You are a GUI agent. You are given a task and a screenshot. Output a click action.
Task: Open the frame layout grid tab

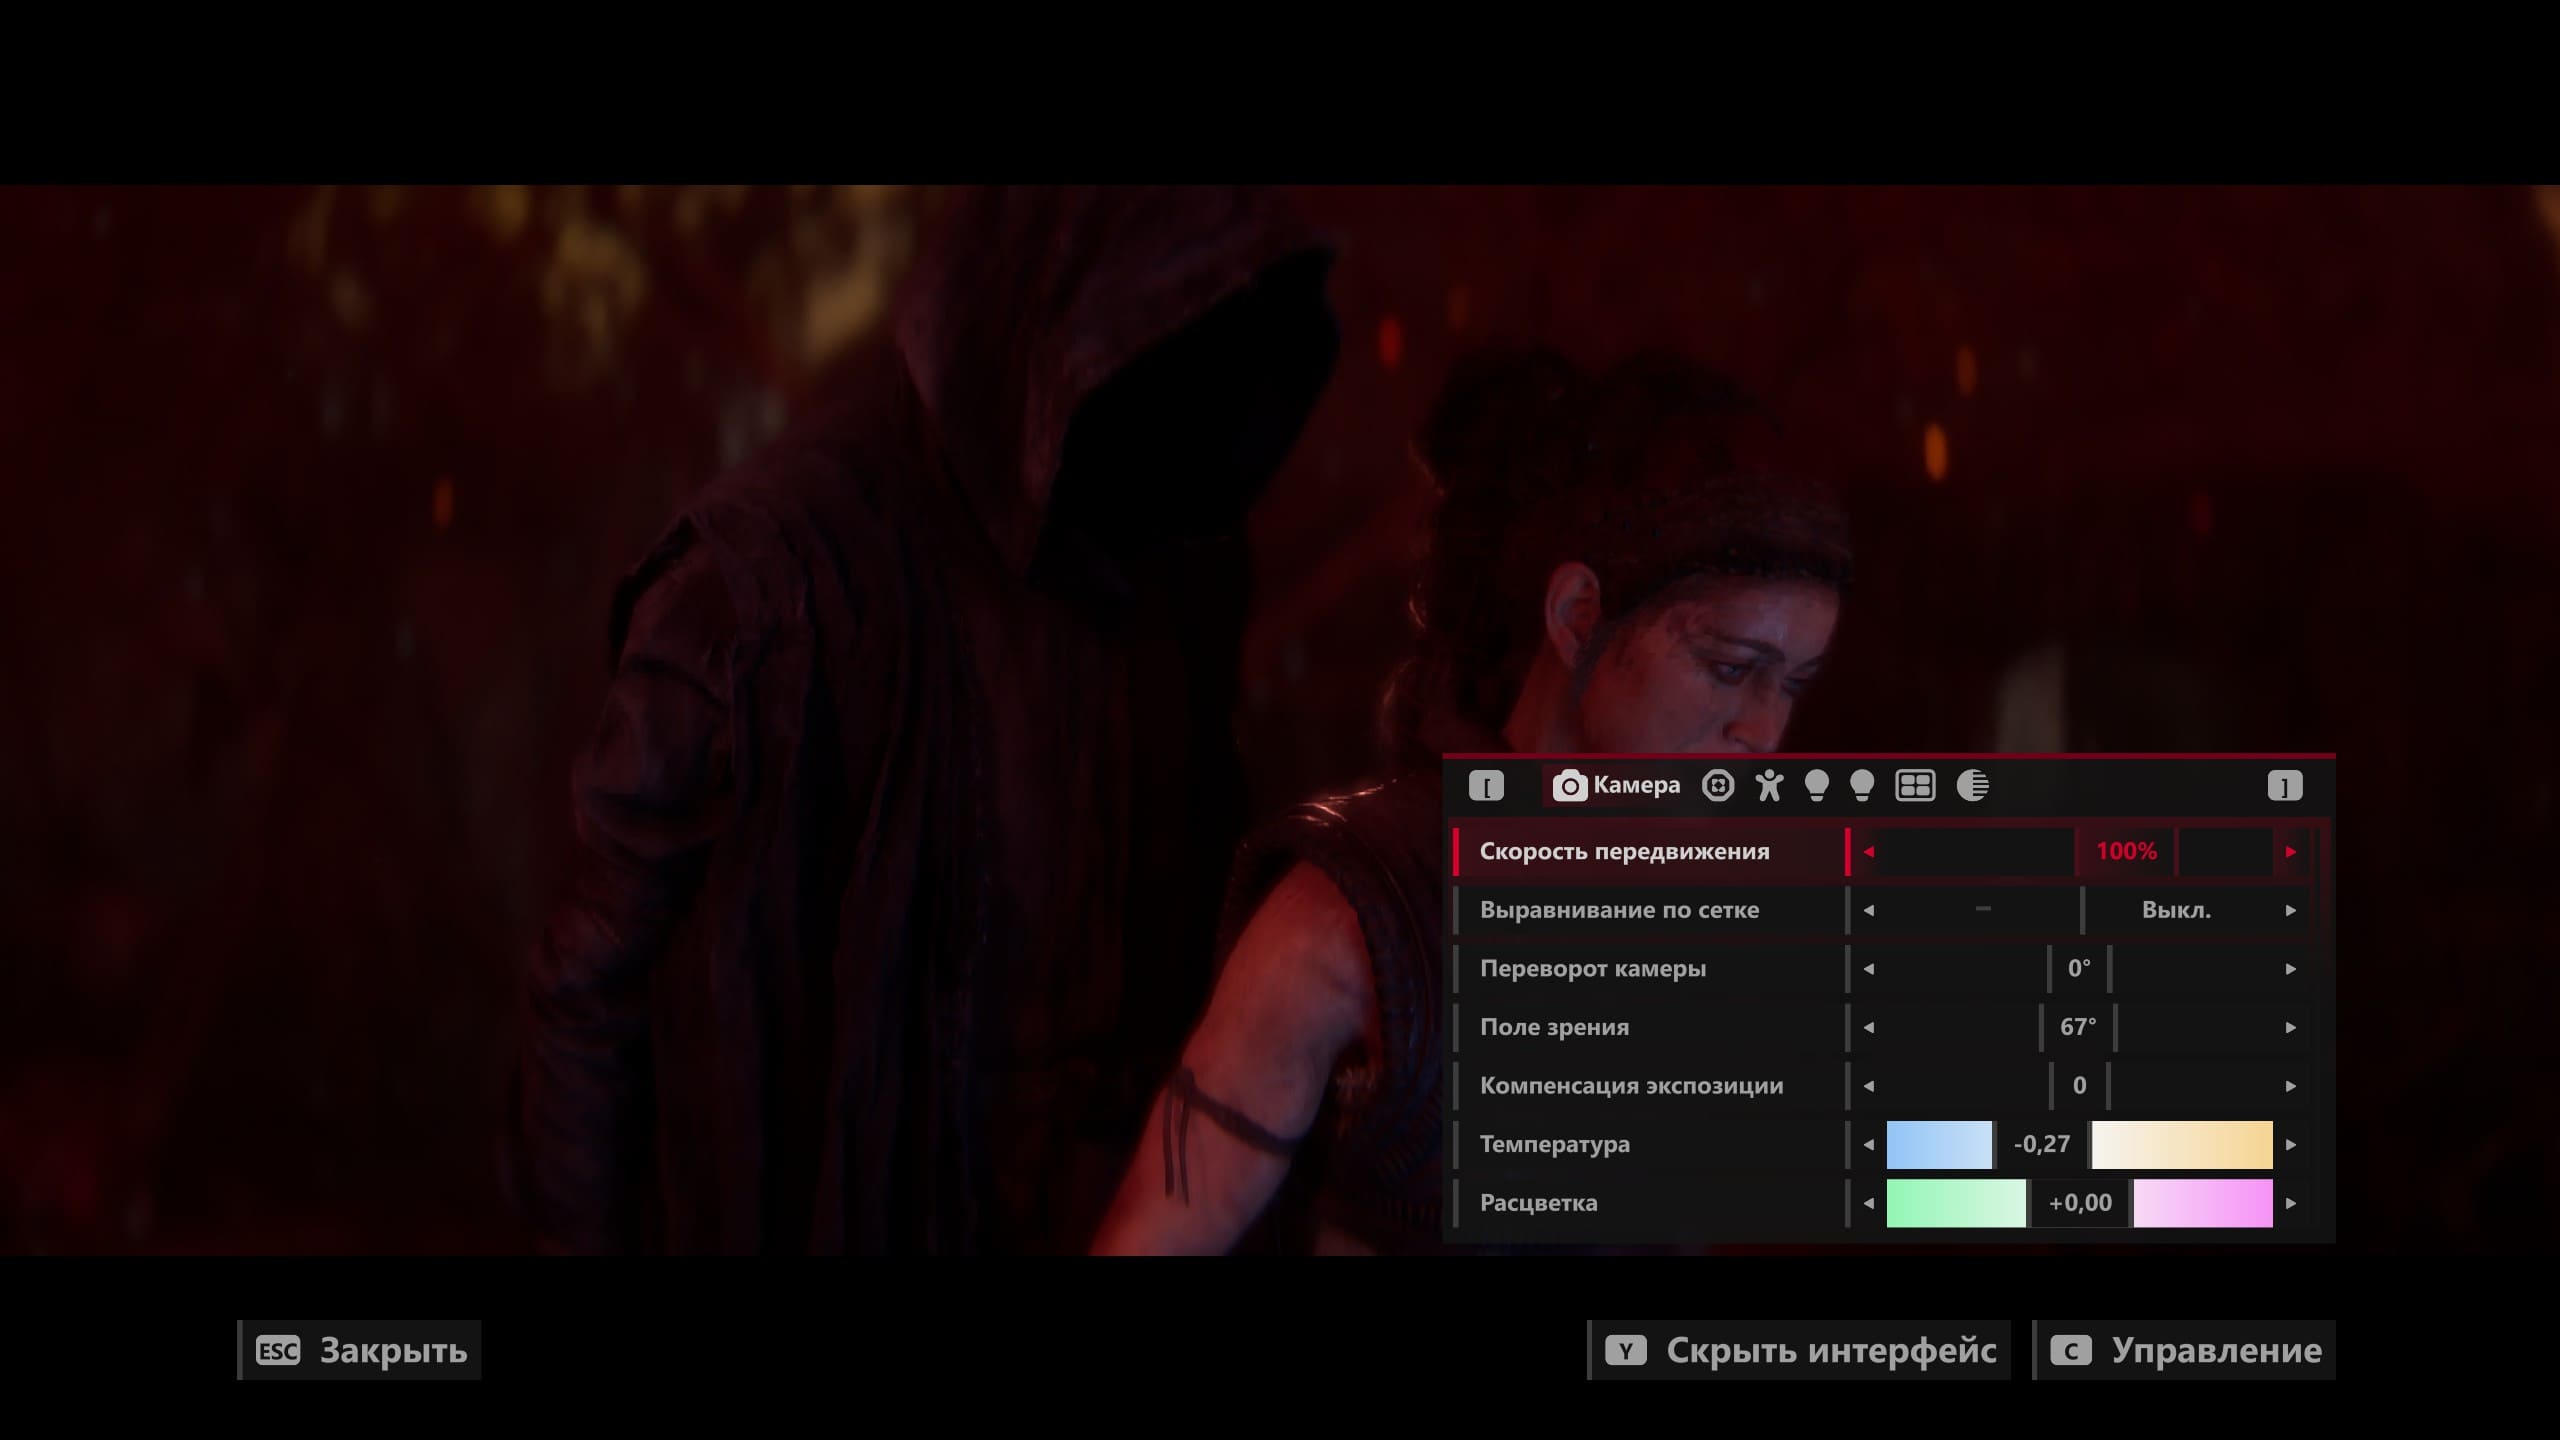point(1915,786)
